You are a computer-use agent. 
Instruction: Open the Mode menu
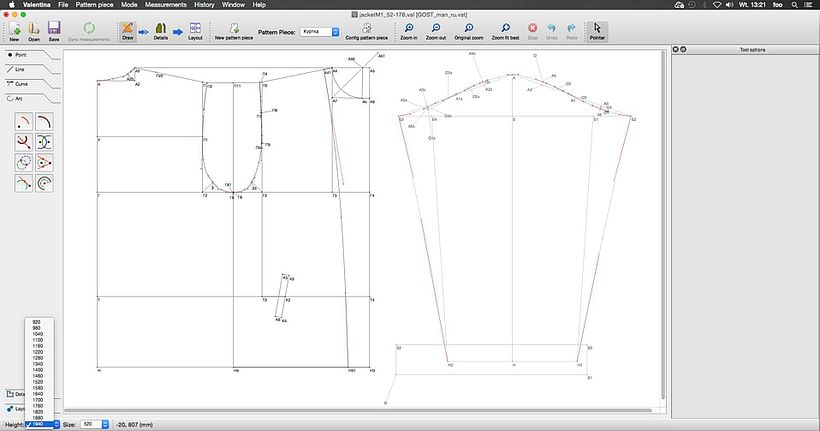[129, 5]
